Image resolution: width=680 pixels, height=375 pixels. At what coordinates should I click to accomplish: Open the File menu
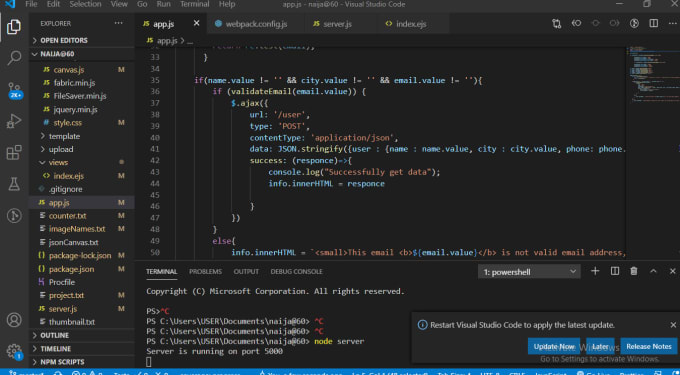31,4
